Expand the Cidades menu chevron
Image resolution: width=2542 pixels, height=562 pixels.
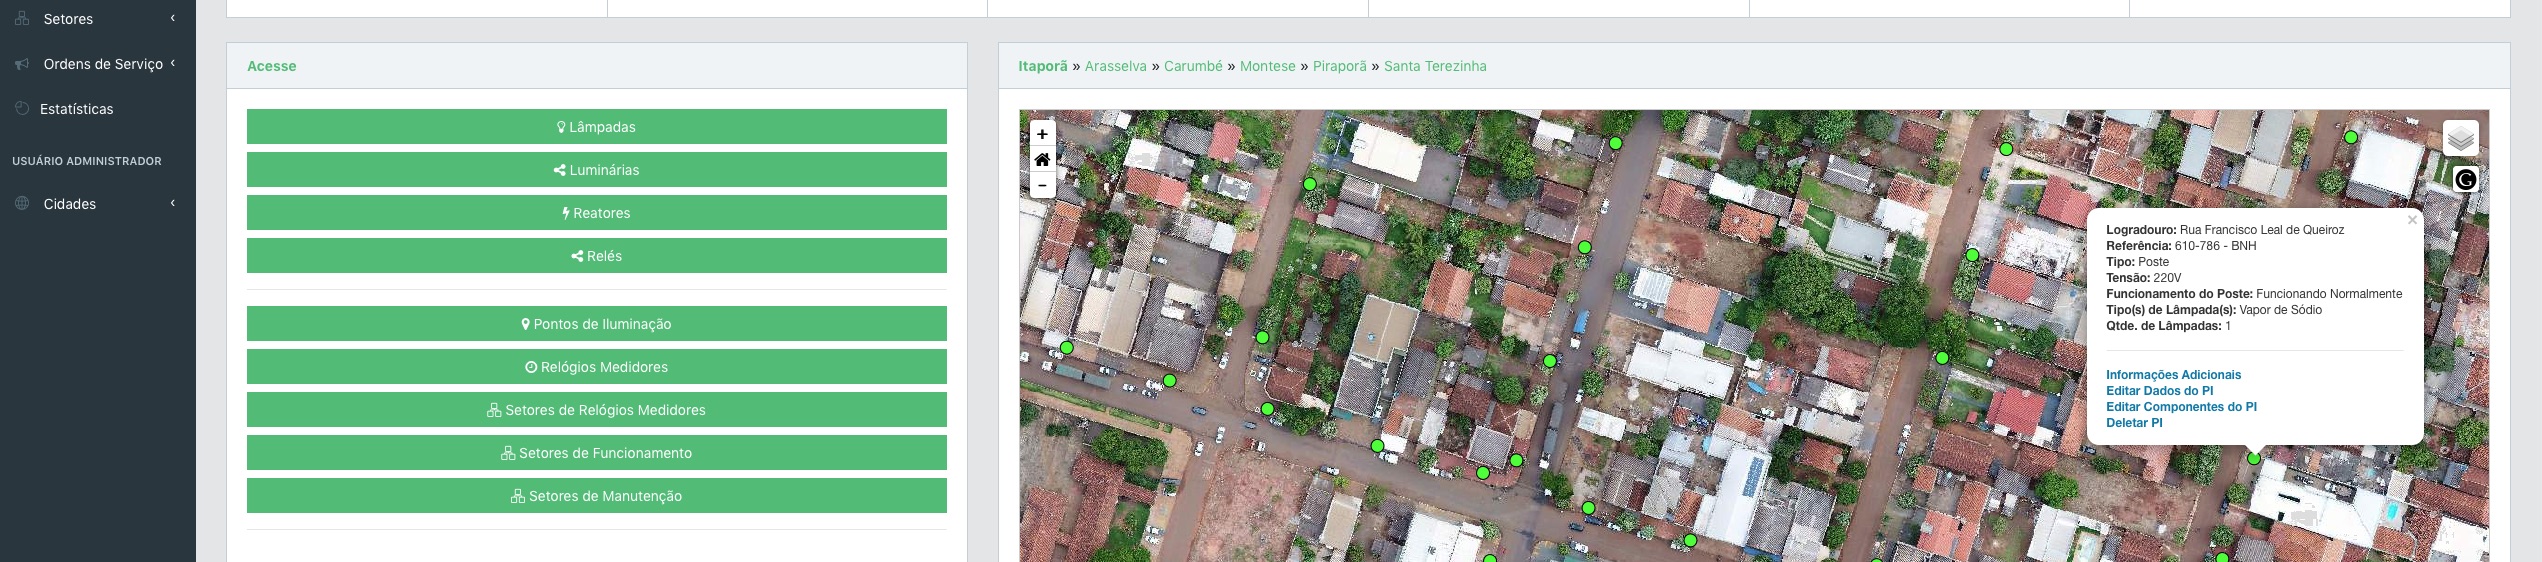coord(173,203)
